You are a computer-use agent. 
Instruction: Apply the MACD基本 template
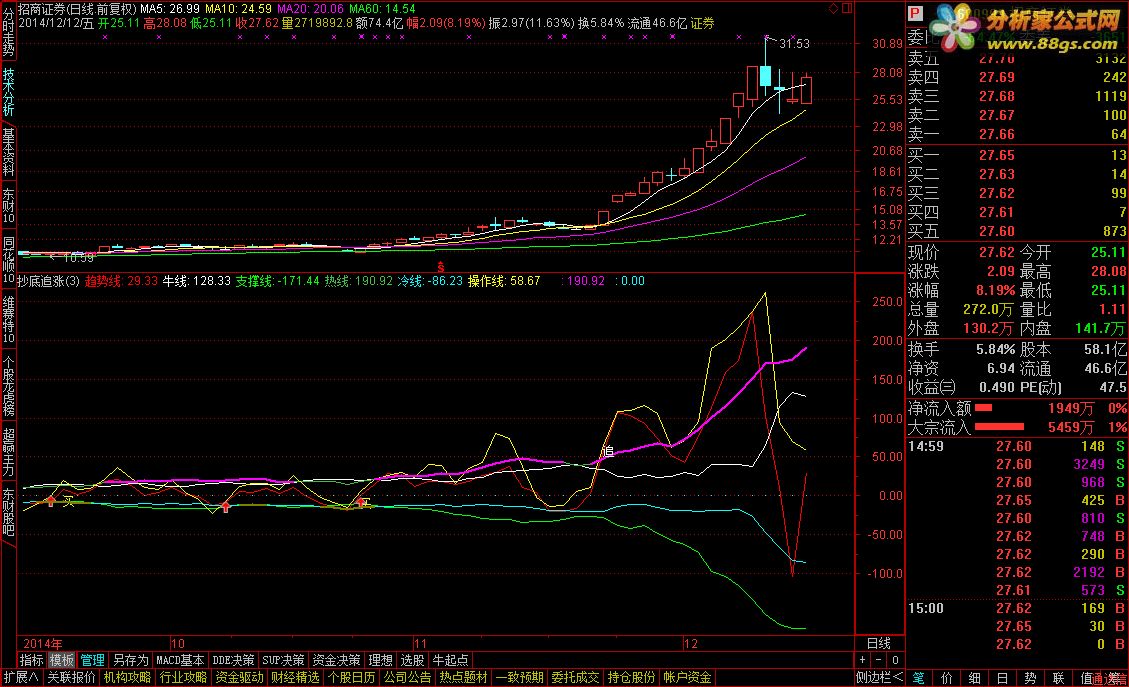[x=180, y=660]
